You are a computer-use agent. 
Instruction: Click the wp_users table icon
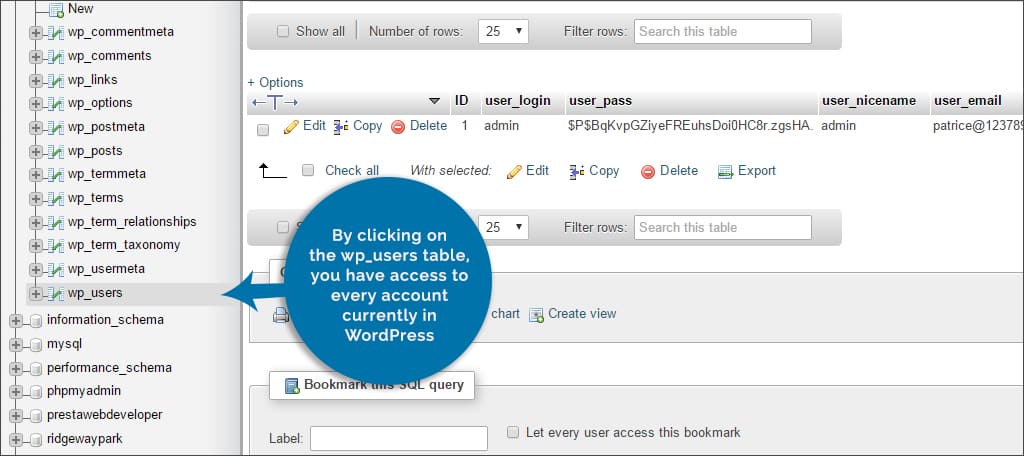click(x=56, y=293)
